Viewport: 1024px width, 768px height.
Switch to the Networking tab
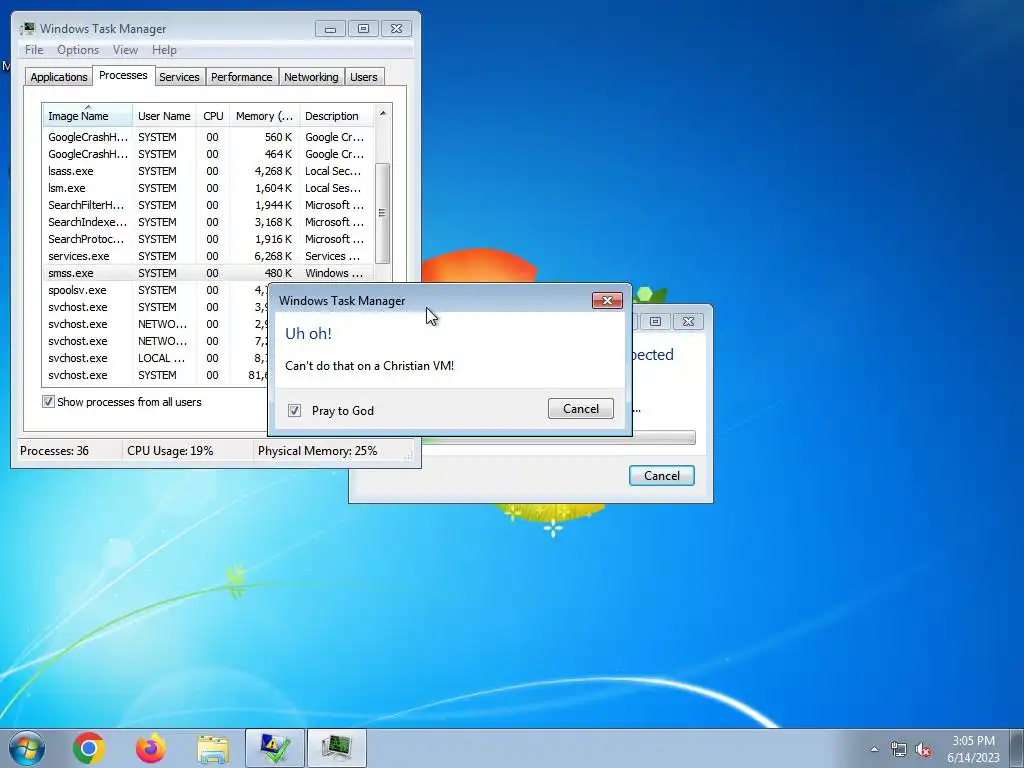click(x=311, y=77)
